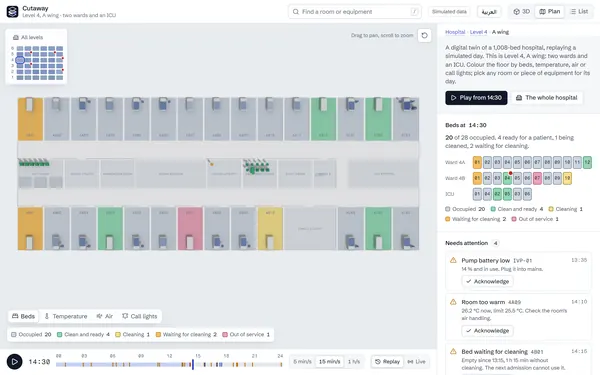Select highlighted Level 4 A wing cell in minimap
This screenshot has height=375, width=600.
pos(20,60)
